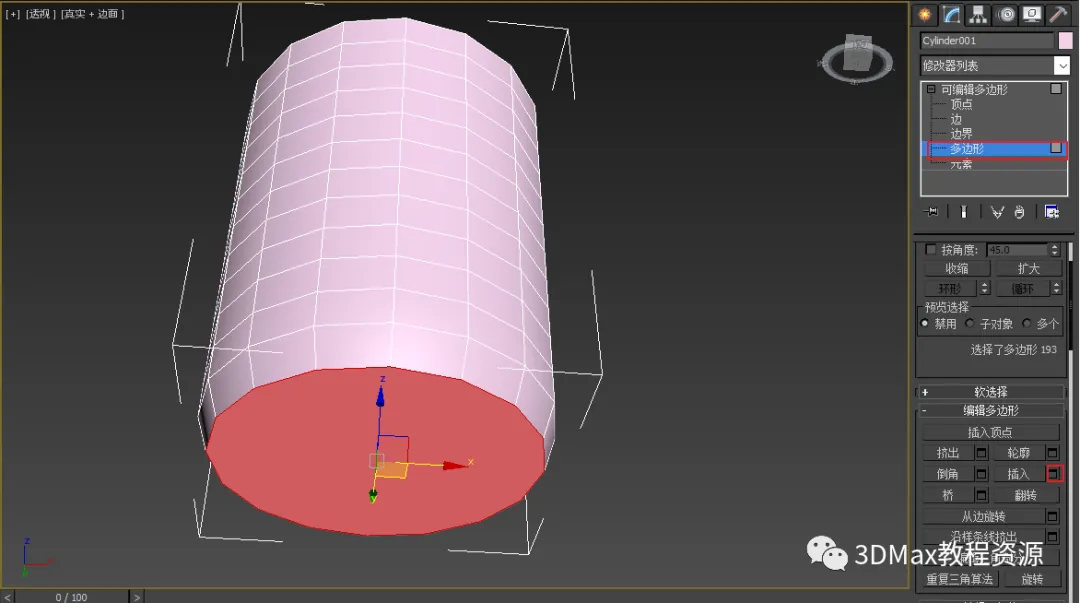
Task: Click the 循环 button
Action: coord(1022,288)
